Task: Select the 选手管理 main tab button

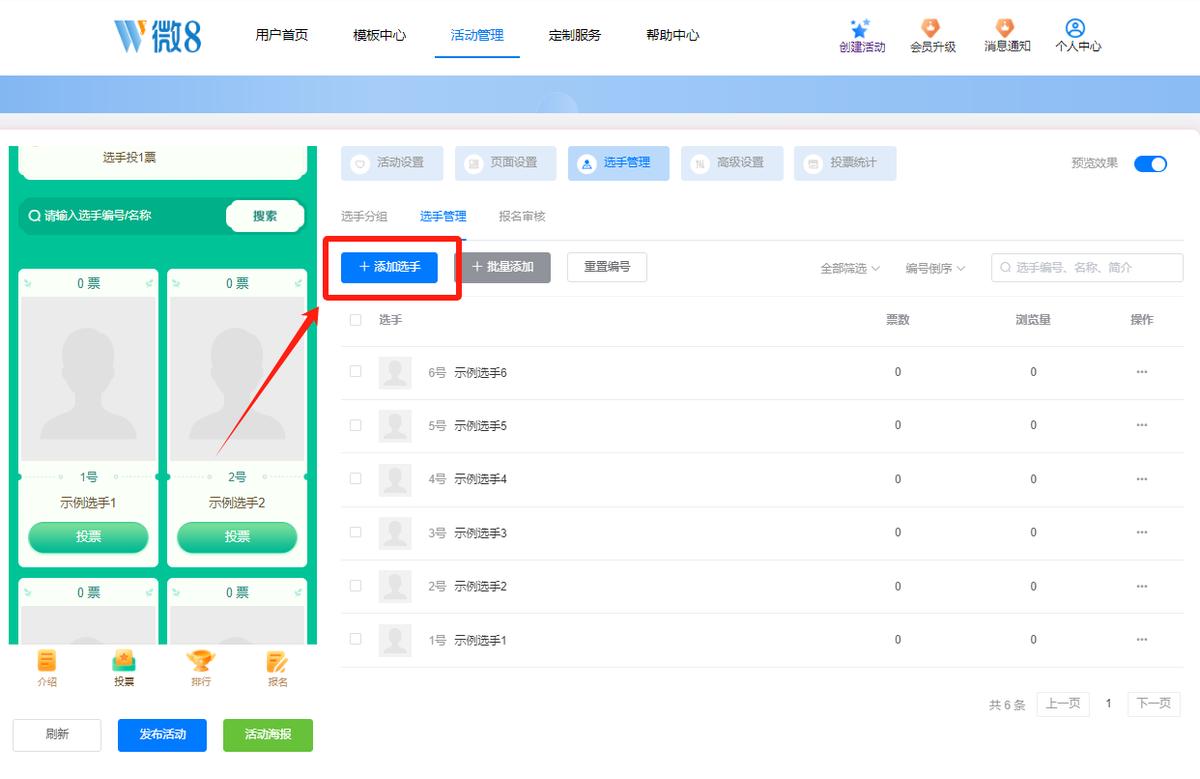Action: [618, 163]
